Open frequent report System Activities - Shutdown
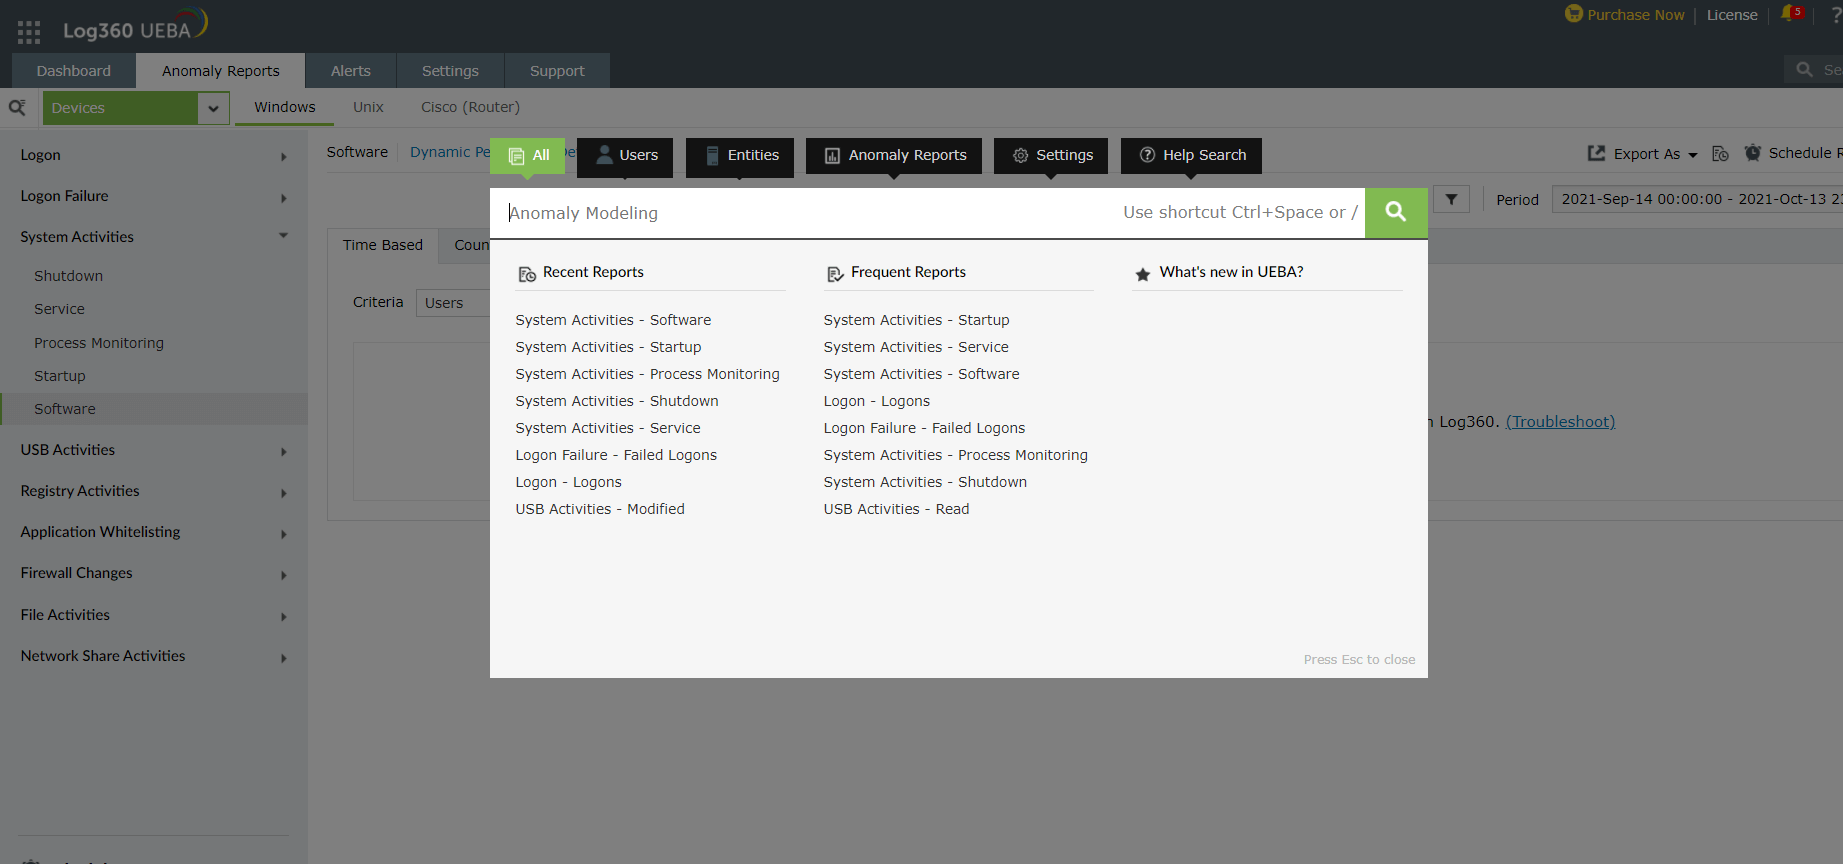Screen dimensions: 1843x864 tap(925, 482)
